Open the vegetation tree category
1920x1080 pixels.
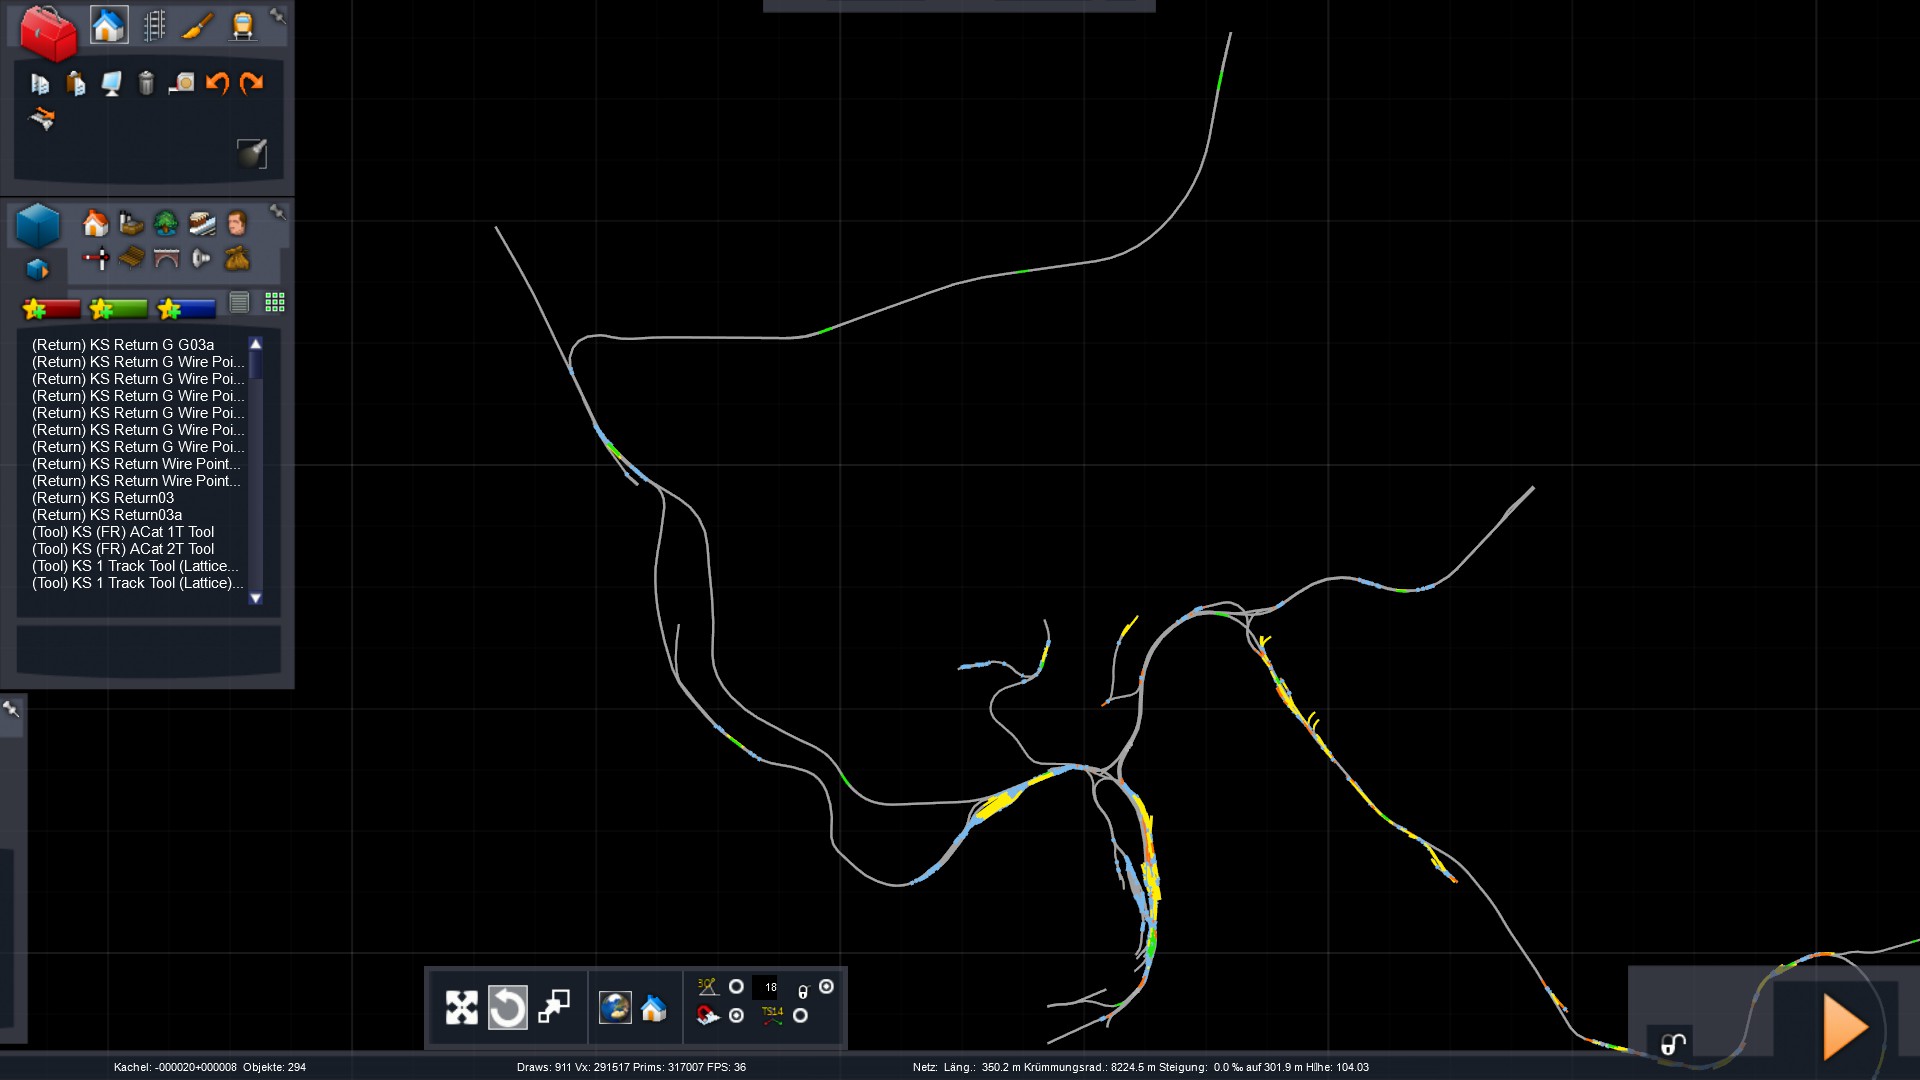coord(166,223)
